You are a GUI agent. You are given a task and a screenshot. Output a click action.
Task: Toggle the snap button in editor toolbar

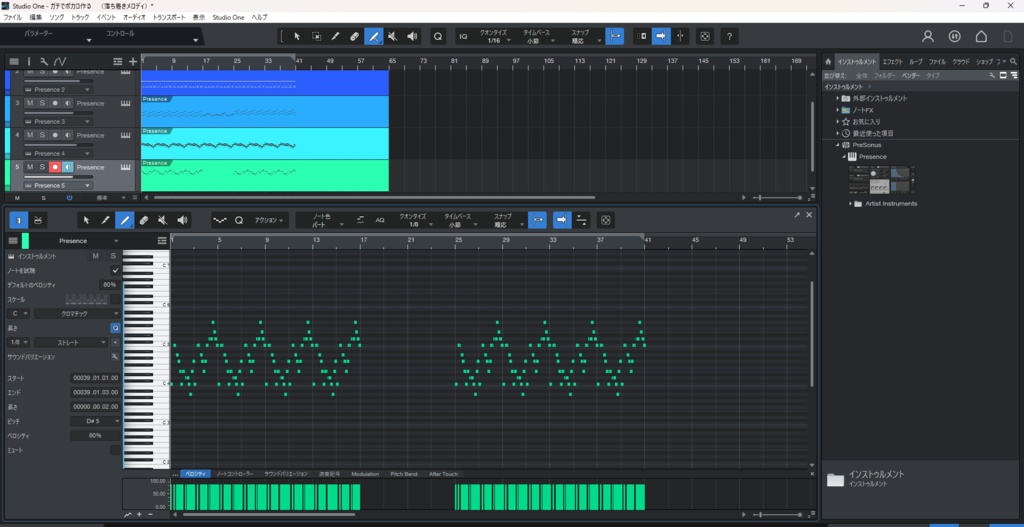coord(537,220)
